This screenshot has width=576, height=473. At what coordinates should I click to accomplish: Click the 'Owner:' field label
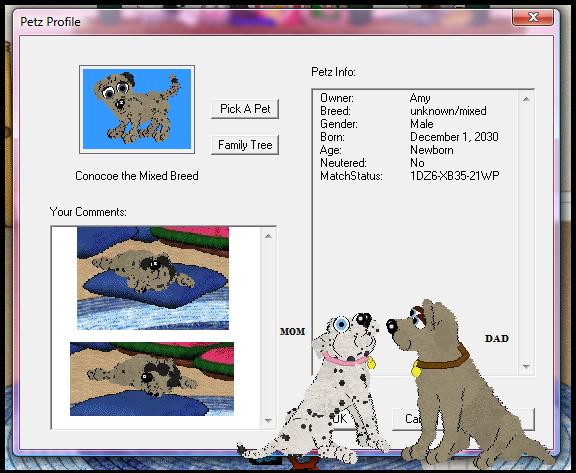click(337, 98)
